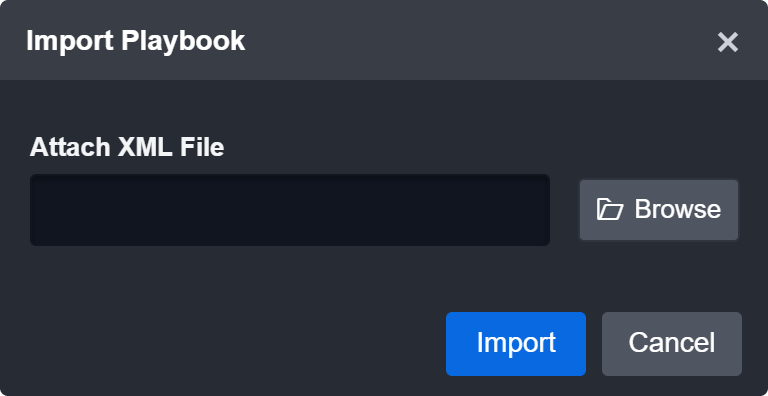This screenshot has width=768, height=396.
Task: Select the empty XML file path box
Action: click(x=290, y=210)
